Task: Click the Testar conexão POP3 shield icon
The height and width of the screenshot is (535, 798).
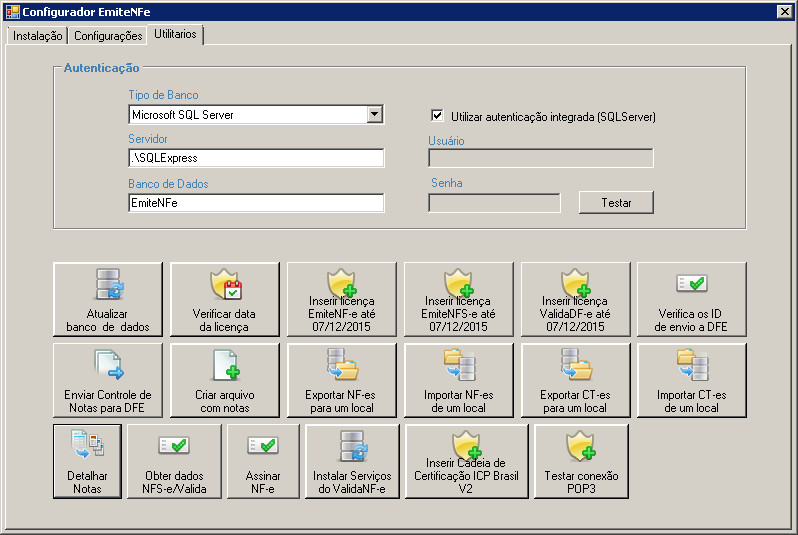Action: tap(581, 446)
